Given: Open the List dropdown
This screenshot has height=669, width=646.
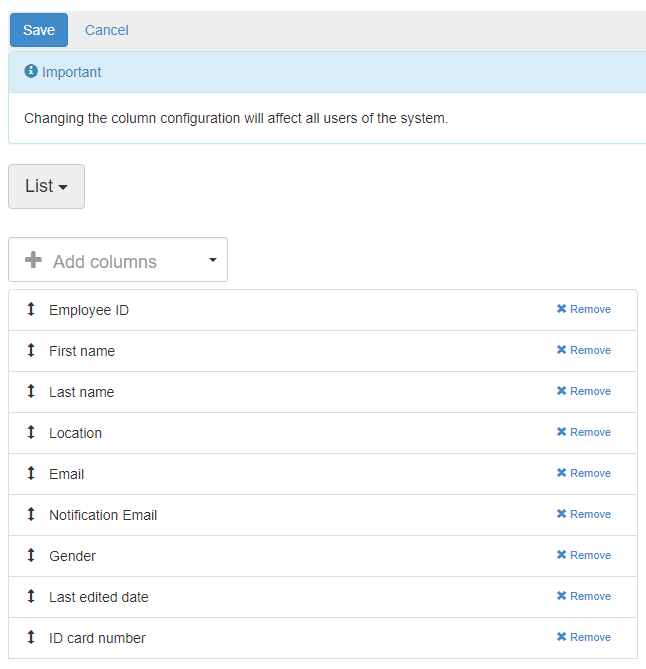Looking at the screenshot, I should (46, 186).
